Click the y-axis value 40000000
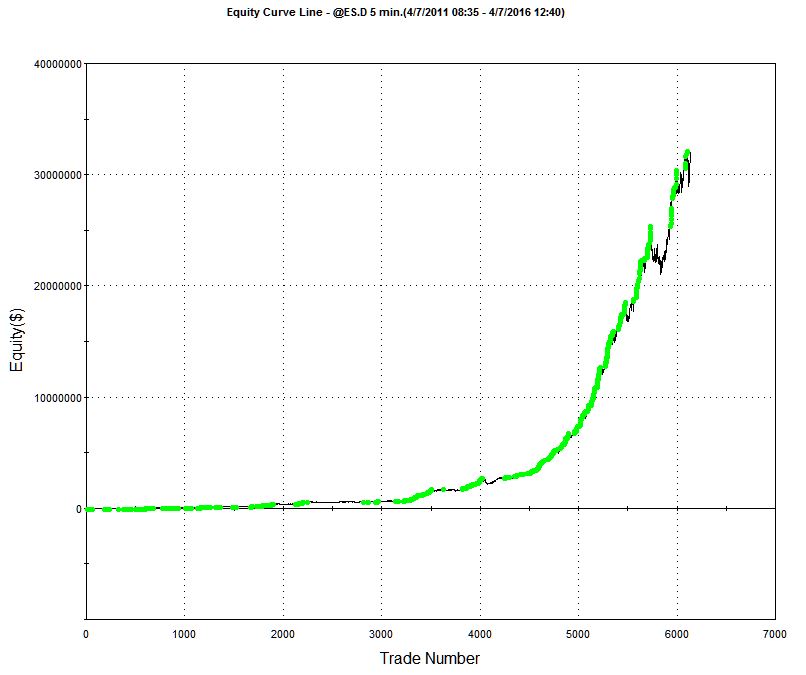This screenshot has width=806, height=675. pos(58,64)
